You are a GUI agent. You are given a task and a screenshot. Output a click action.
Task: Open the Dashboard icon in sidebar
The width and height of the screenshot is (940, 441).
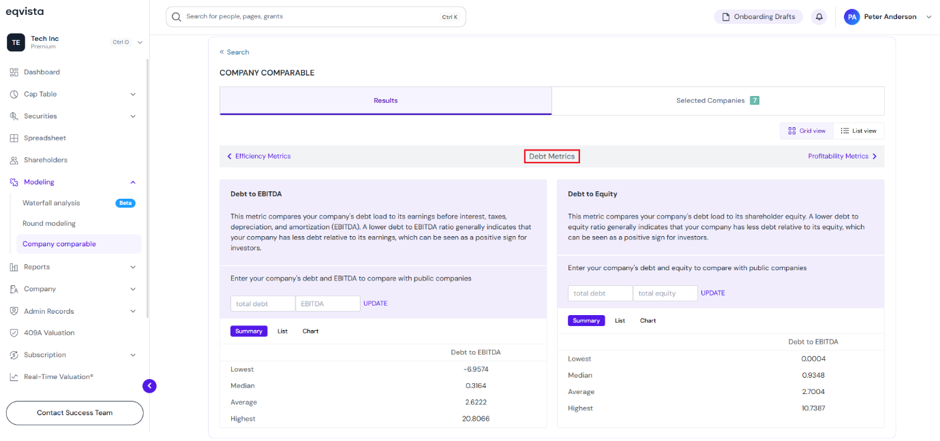(x=14, y=72)
